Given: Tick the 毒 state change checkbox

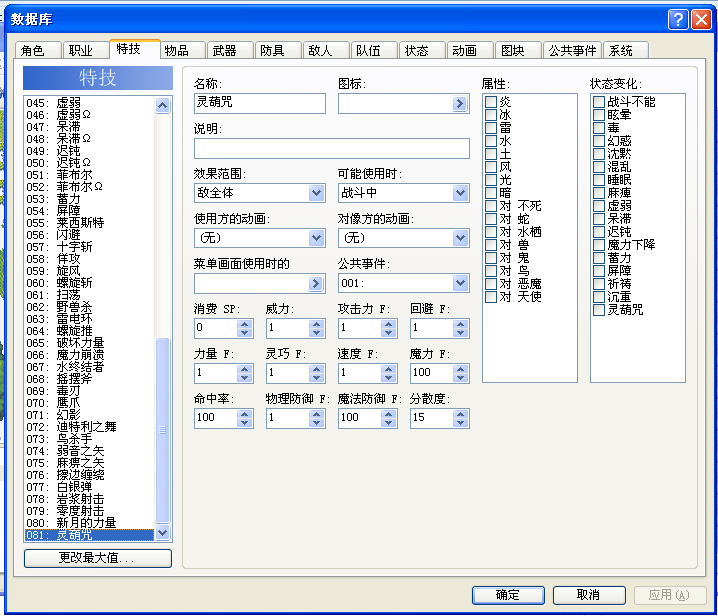Looking at the screenshot, I should (x=599, y=128).
